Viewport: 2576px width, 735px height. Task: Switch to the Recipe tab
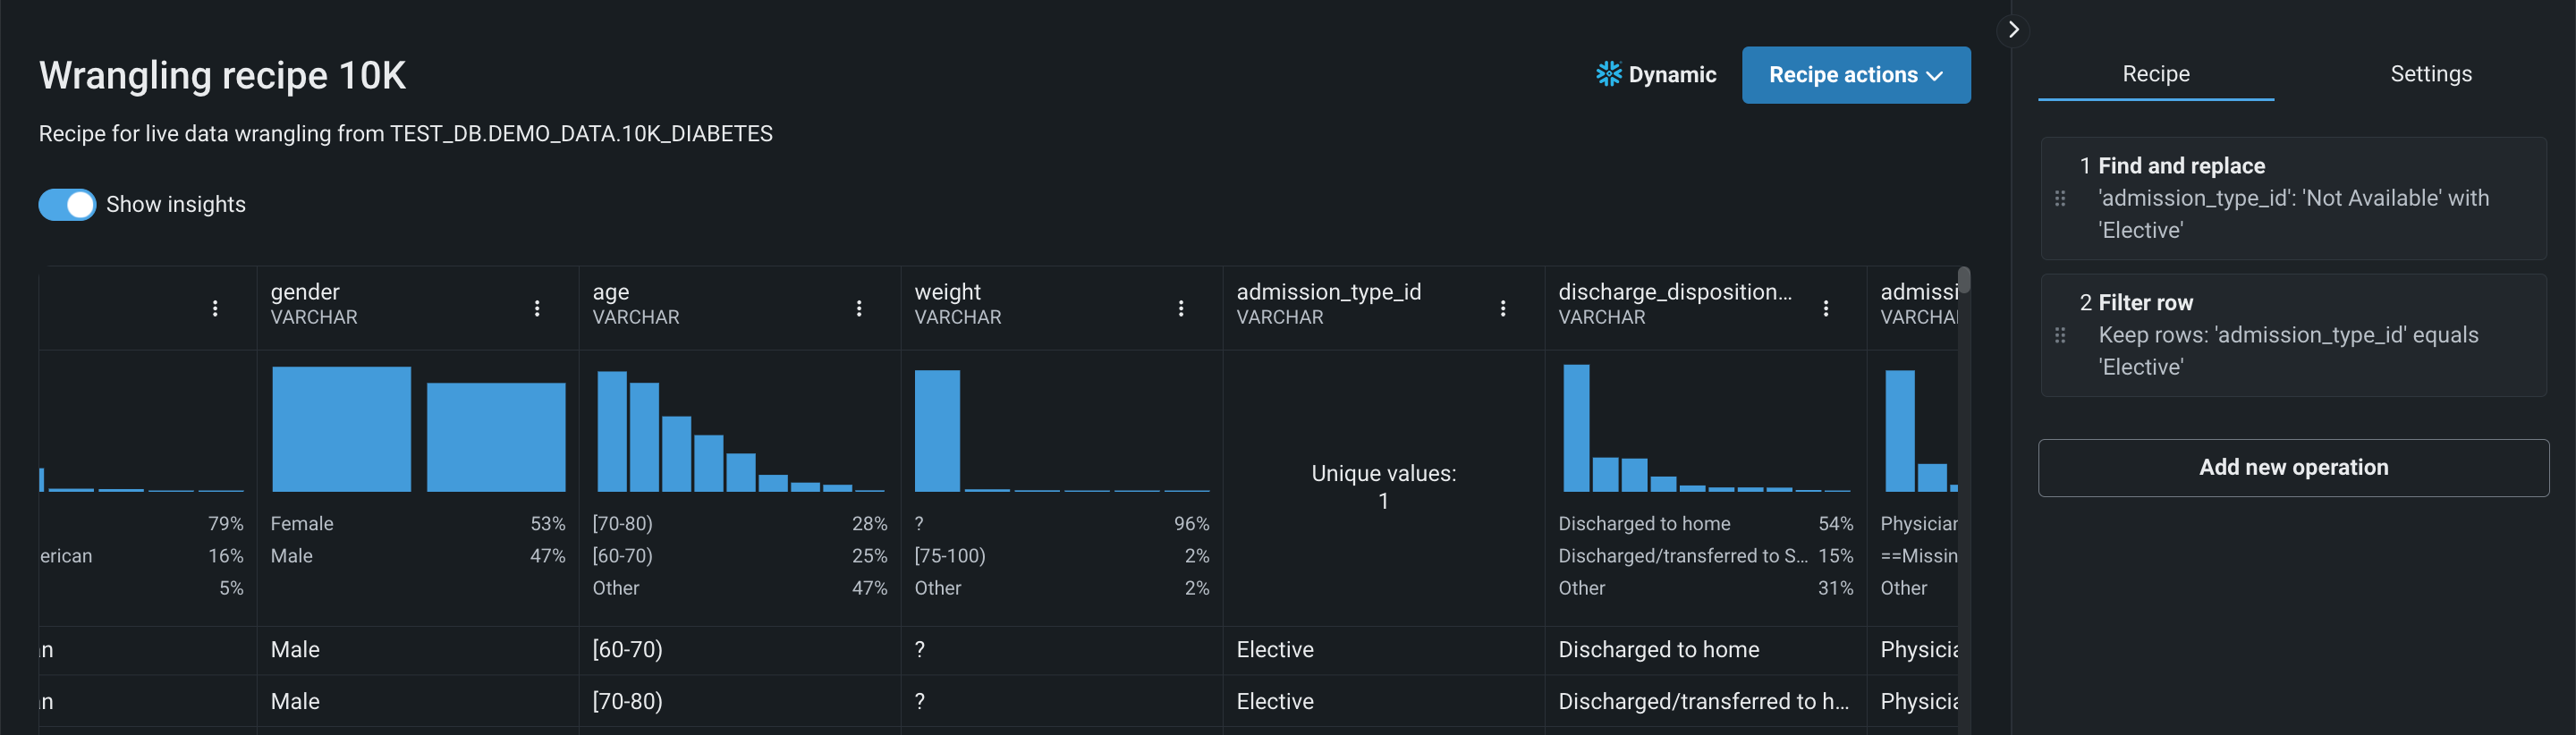pos(2155,74)
